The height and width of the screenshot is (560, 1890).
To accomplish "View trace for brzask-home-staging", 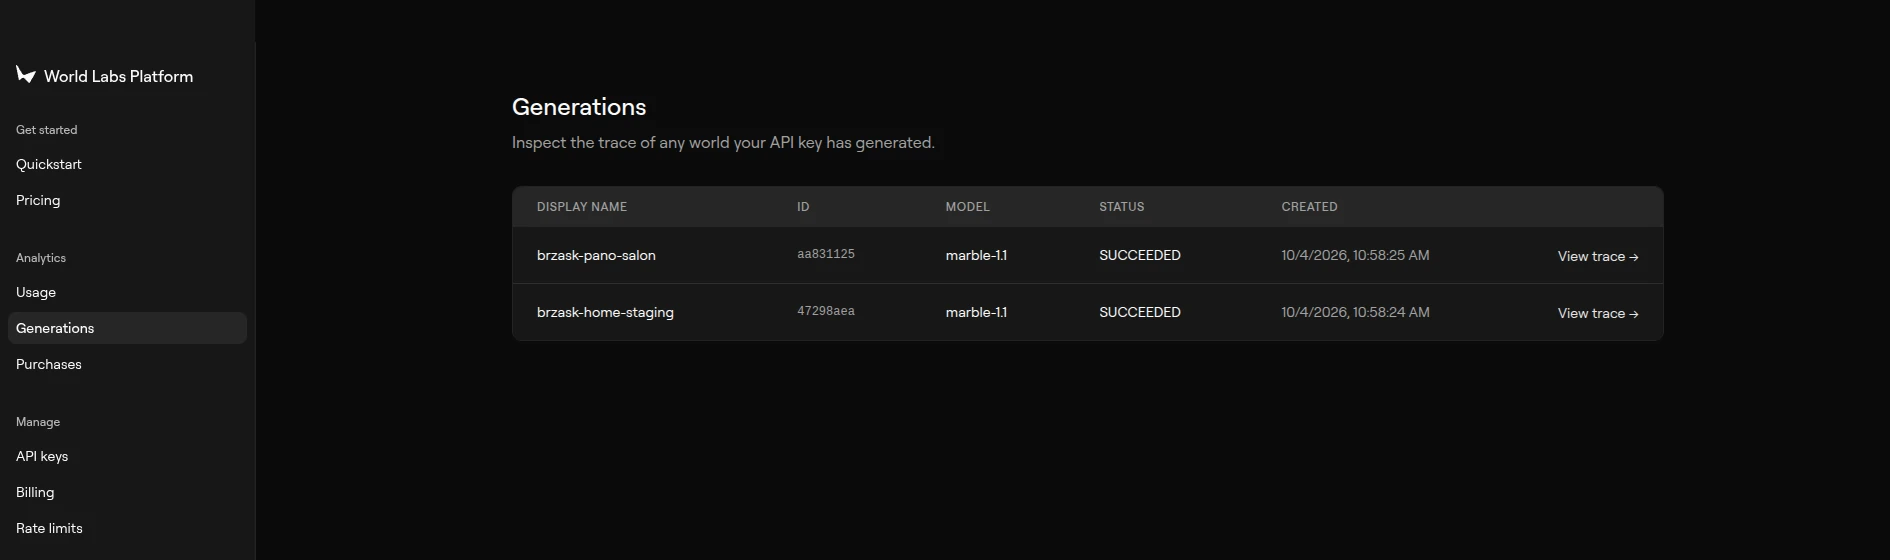I will pos(1598,313).
